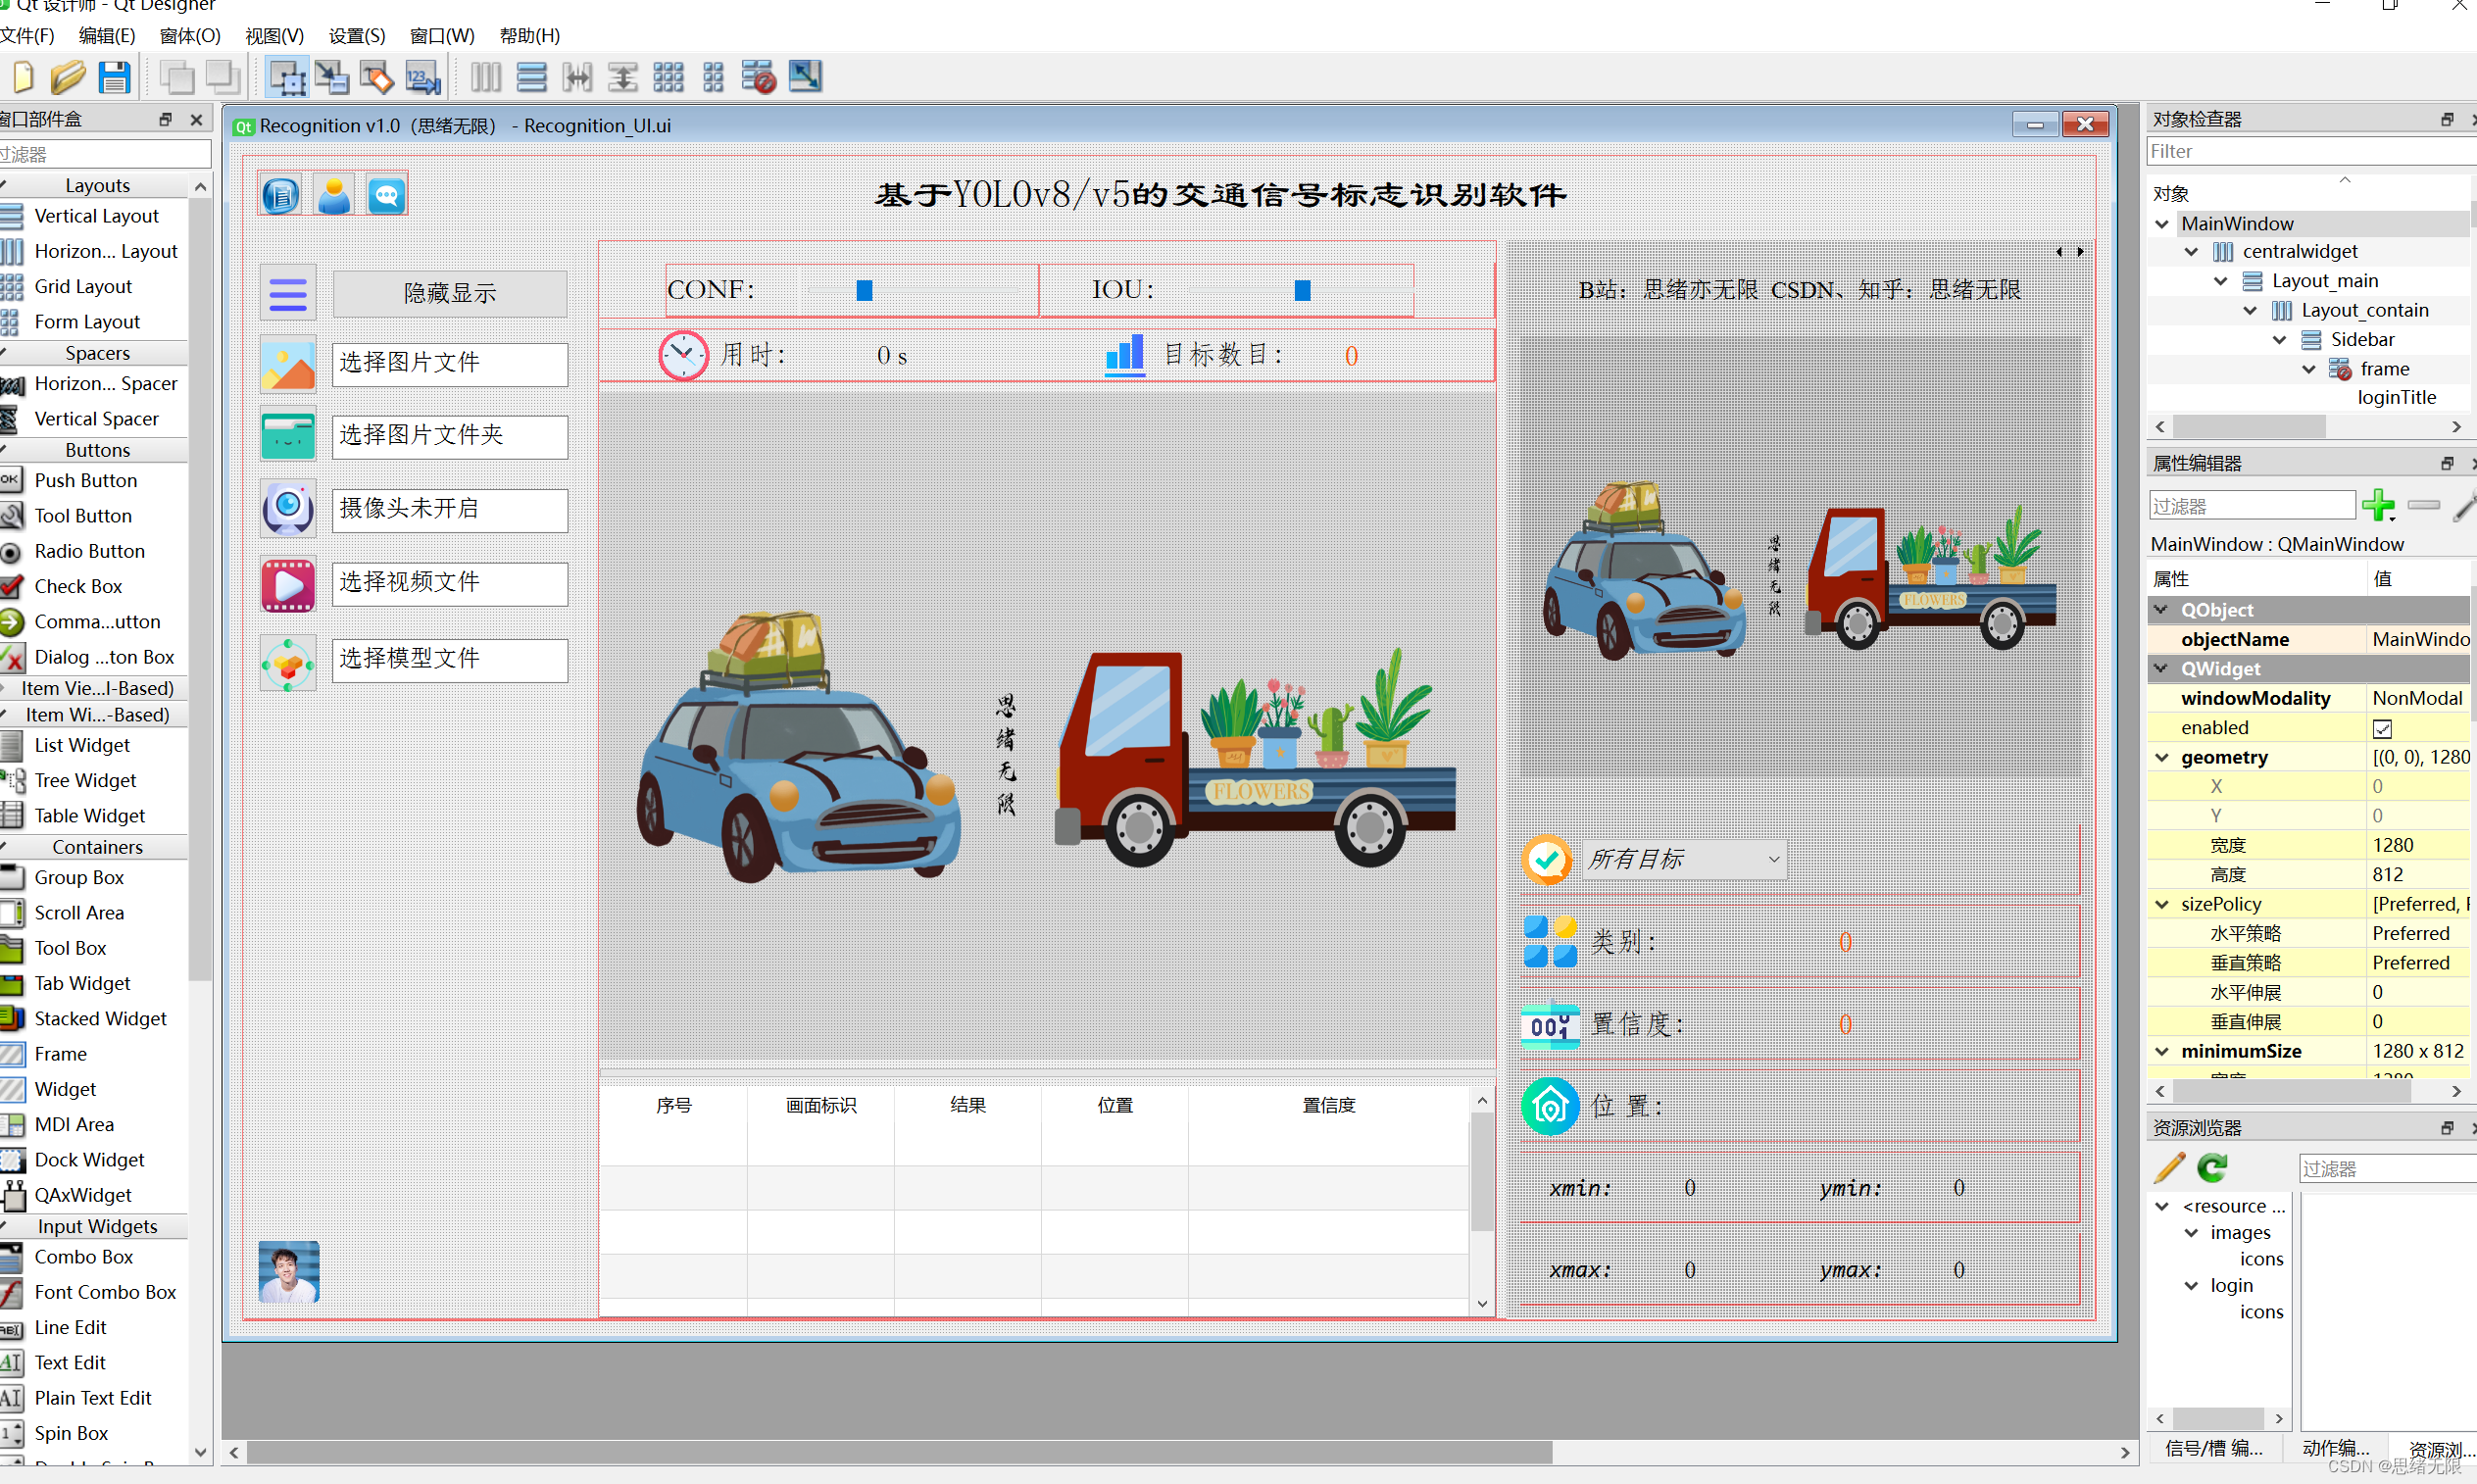Click the Adjust Size toolbar icon
Viewport: 2477px width, 1484px height.
(805, 77)
